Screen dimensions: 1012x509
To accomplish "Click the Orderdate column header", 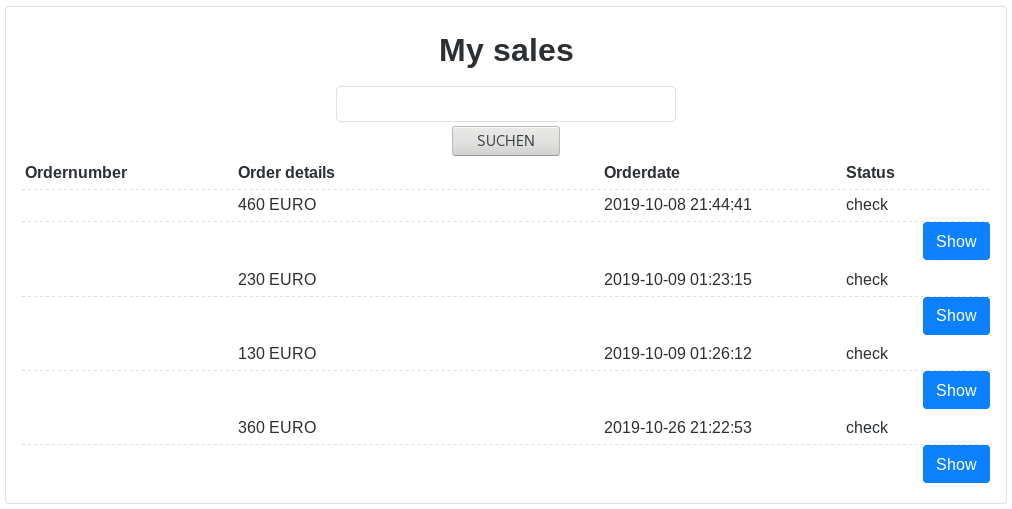I will click(642, 173).
